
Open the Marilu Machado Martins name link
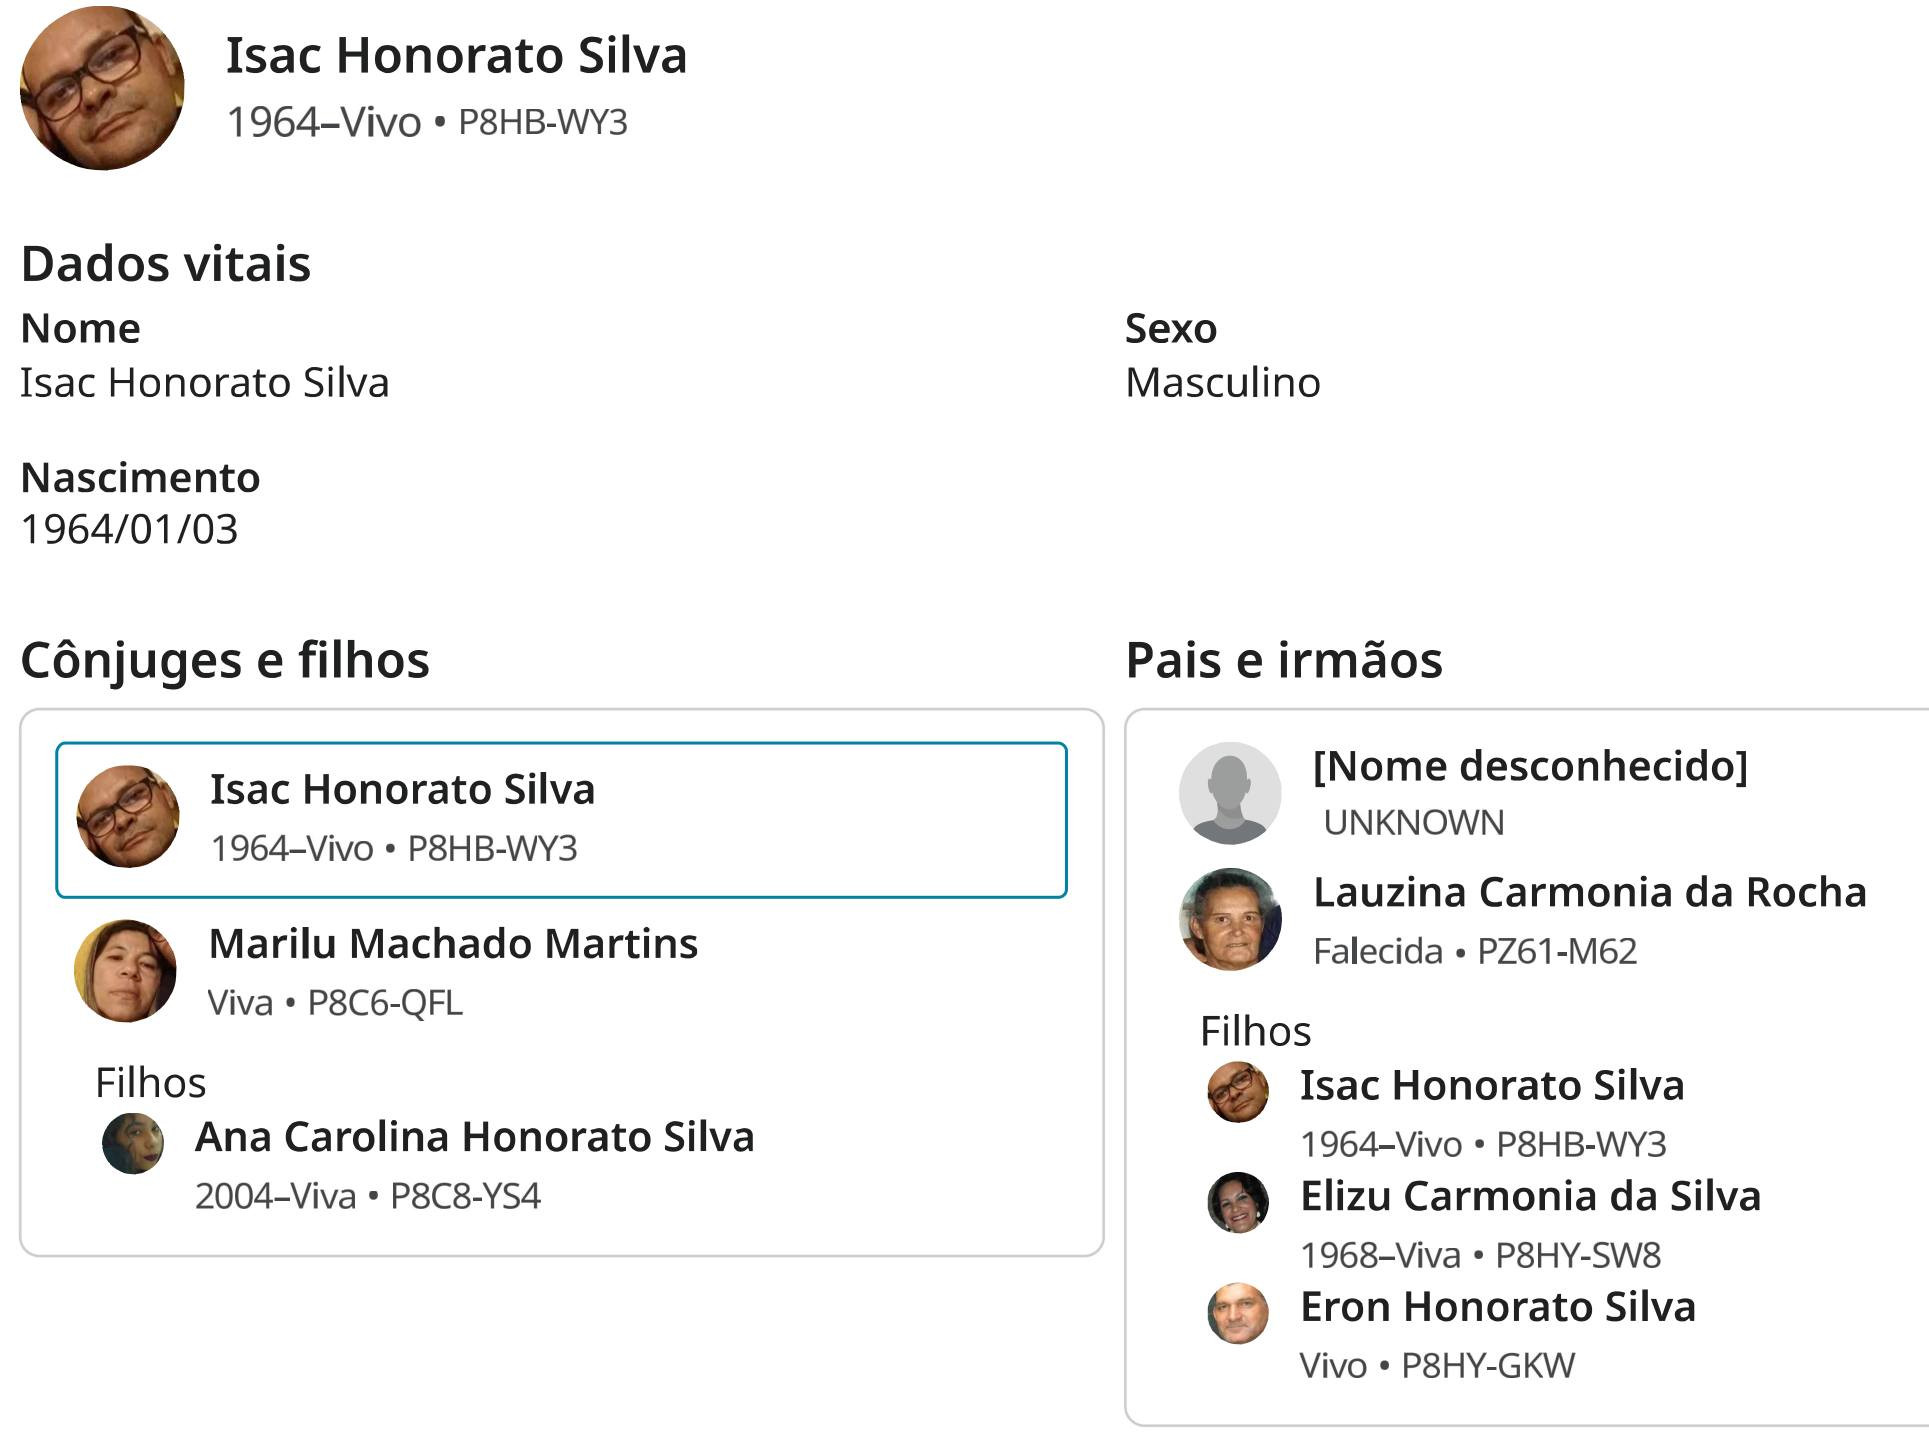(453, 944)
